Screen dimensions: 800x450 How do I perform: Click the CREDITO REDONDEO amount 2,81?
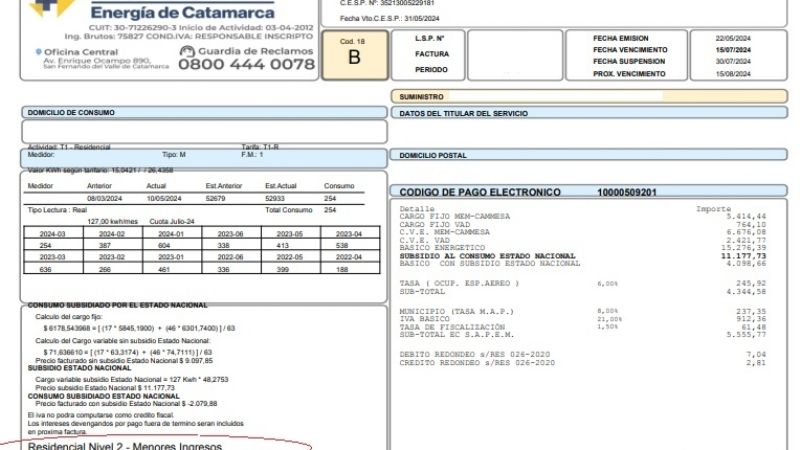click(x=756, y=363)
